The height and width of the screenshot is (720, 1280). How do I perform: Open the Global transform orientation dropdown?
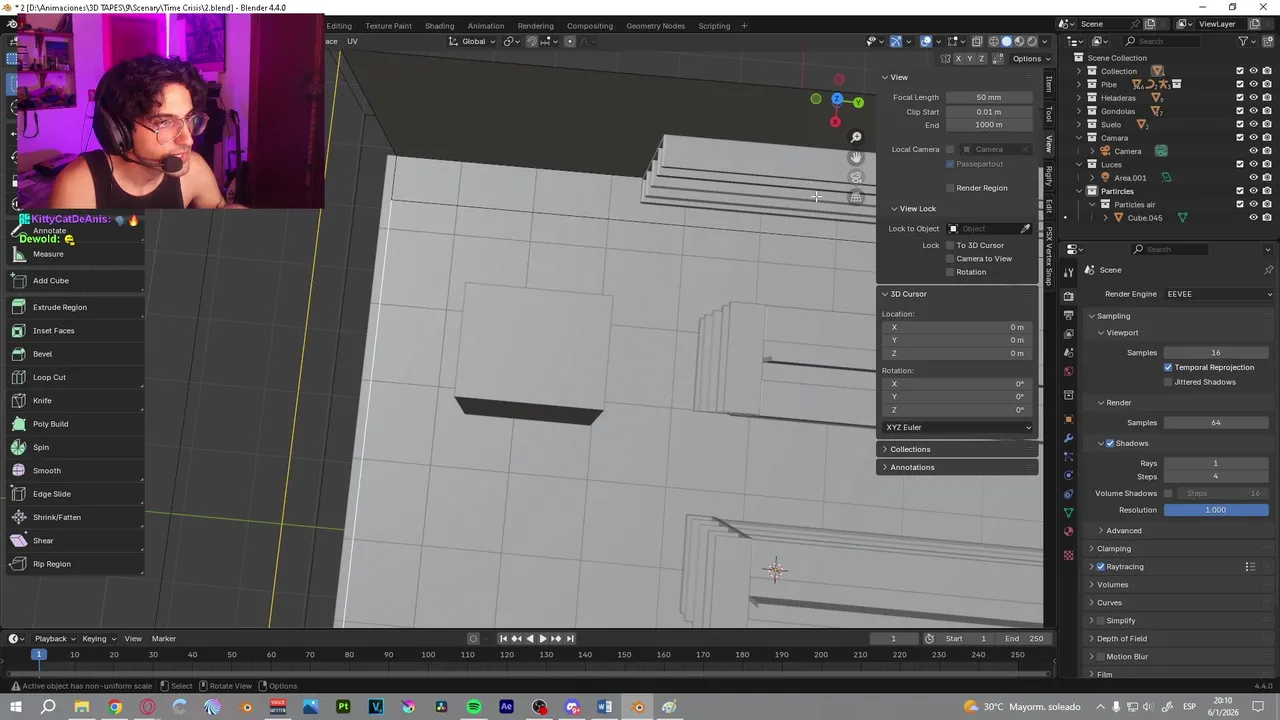tap(473, 41)
